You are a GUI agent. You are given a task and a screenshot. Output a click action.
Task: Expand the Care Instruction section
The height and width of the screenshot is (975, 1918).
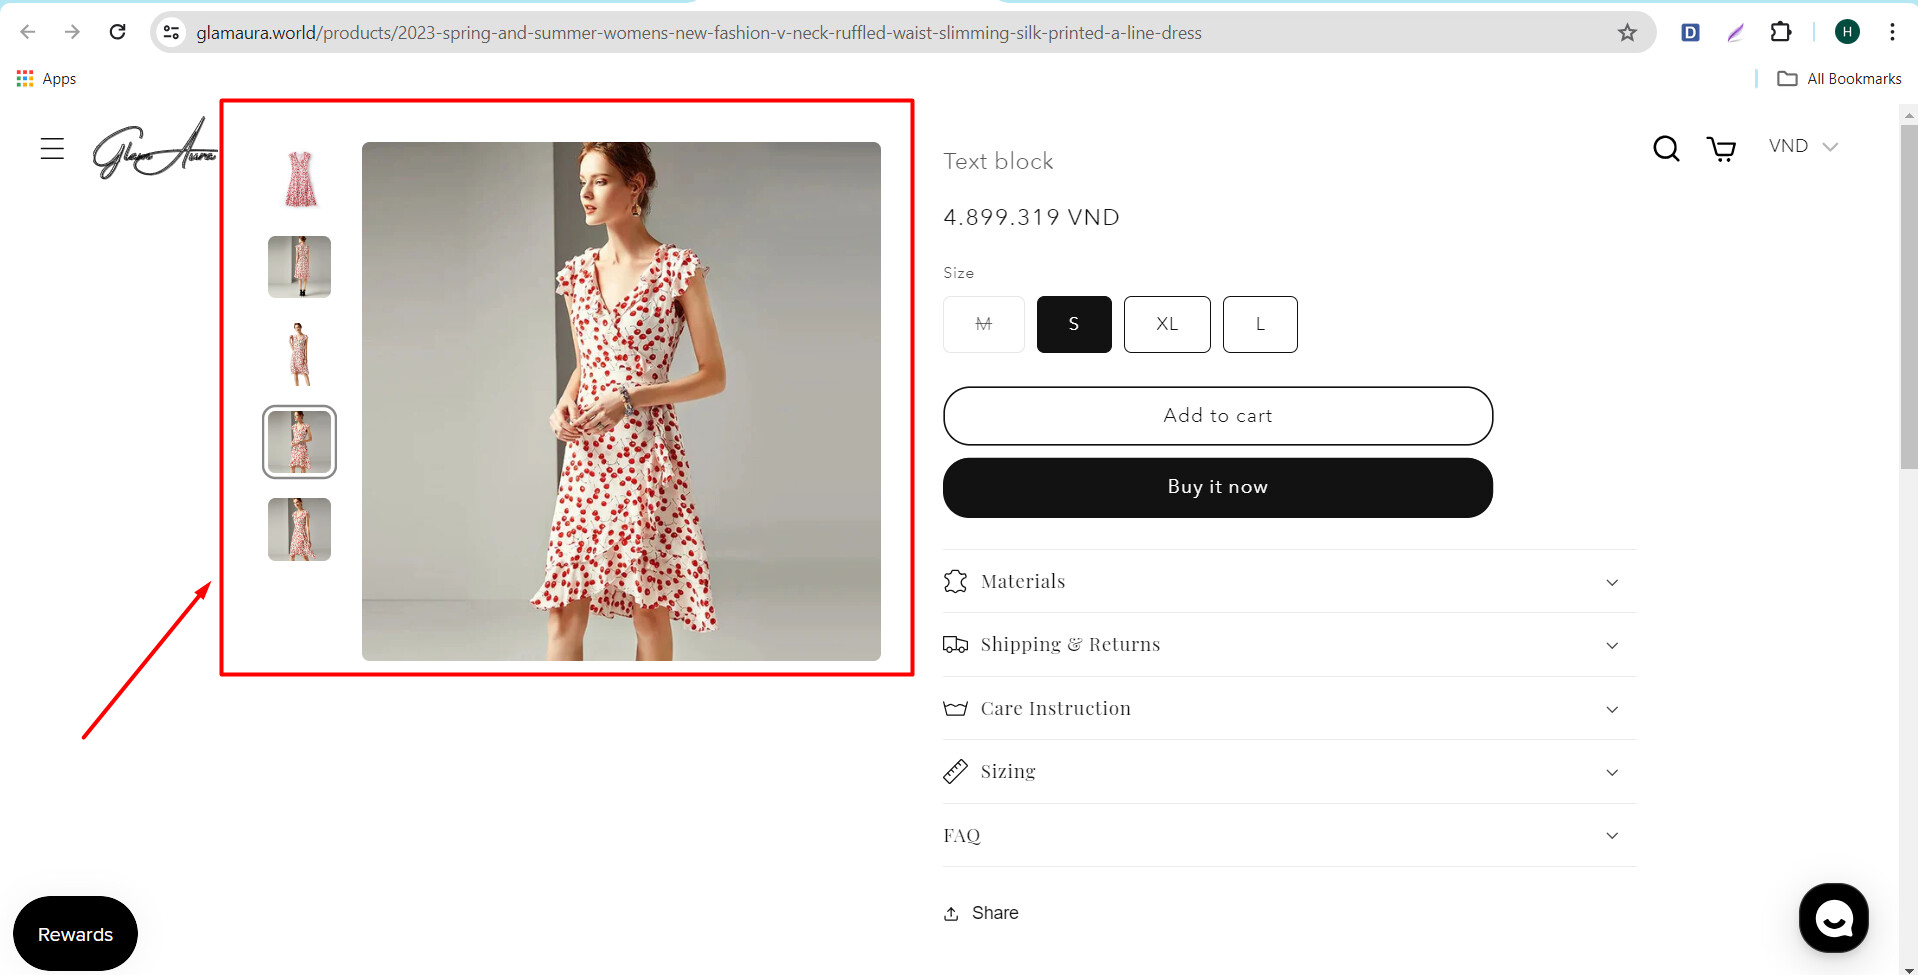[x=1289, y=709]
